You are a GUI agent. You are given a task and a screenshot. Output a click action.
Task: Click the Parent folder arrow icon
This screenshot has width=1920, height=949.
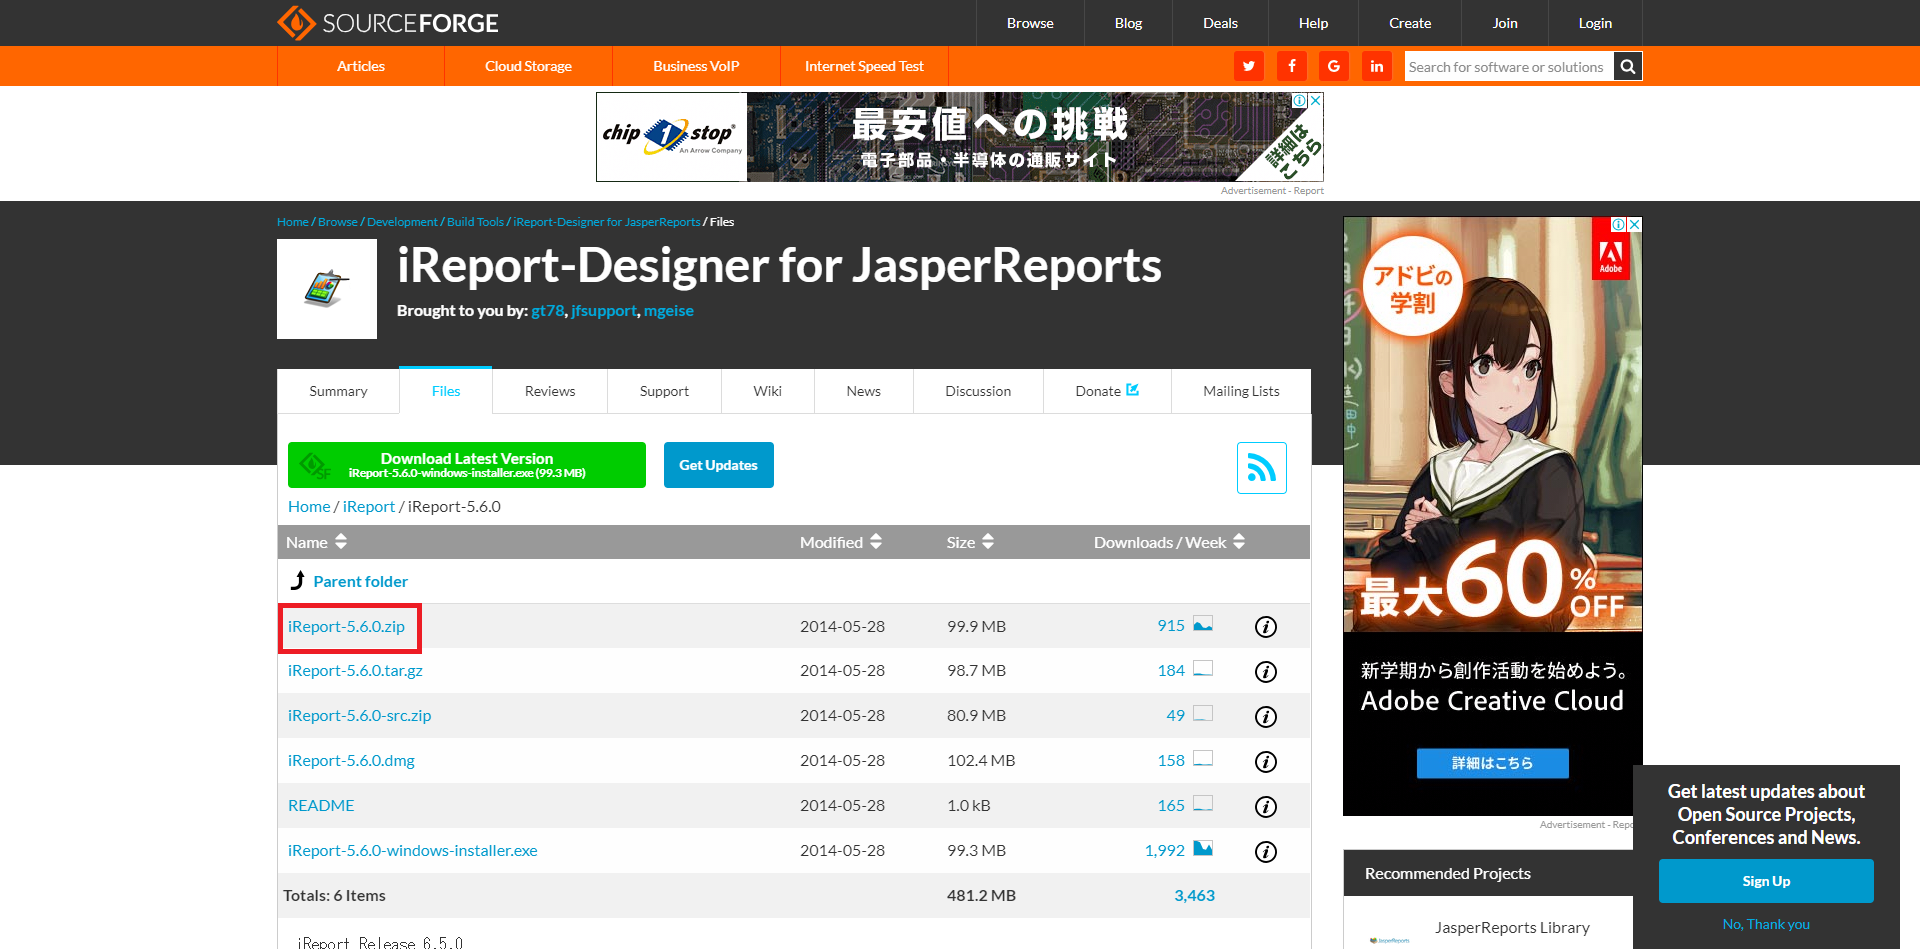[x=297, y=580]
